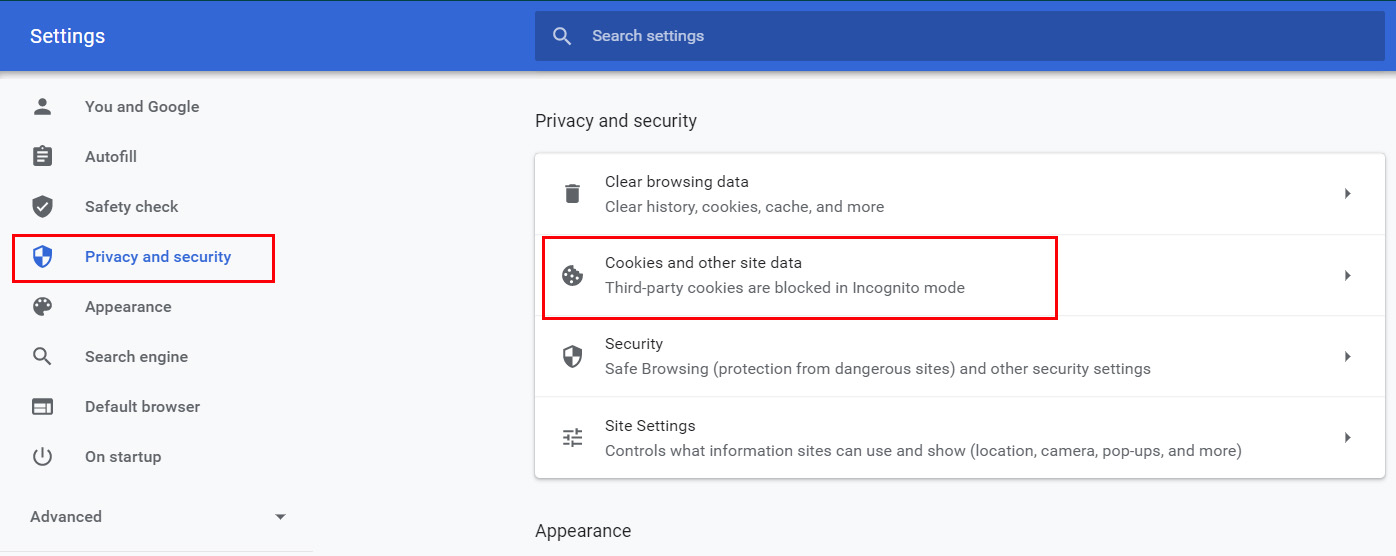
Task: Open the Site Settings row
Action: 900,438
